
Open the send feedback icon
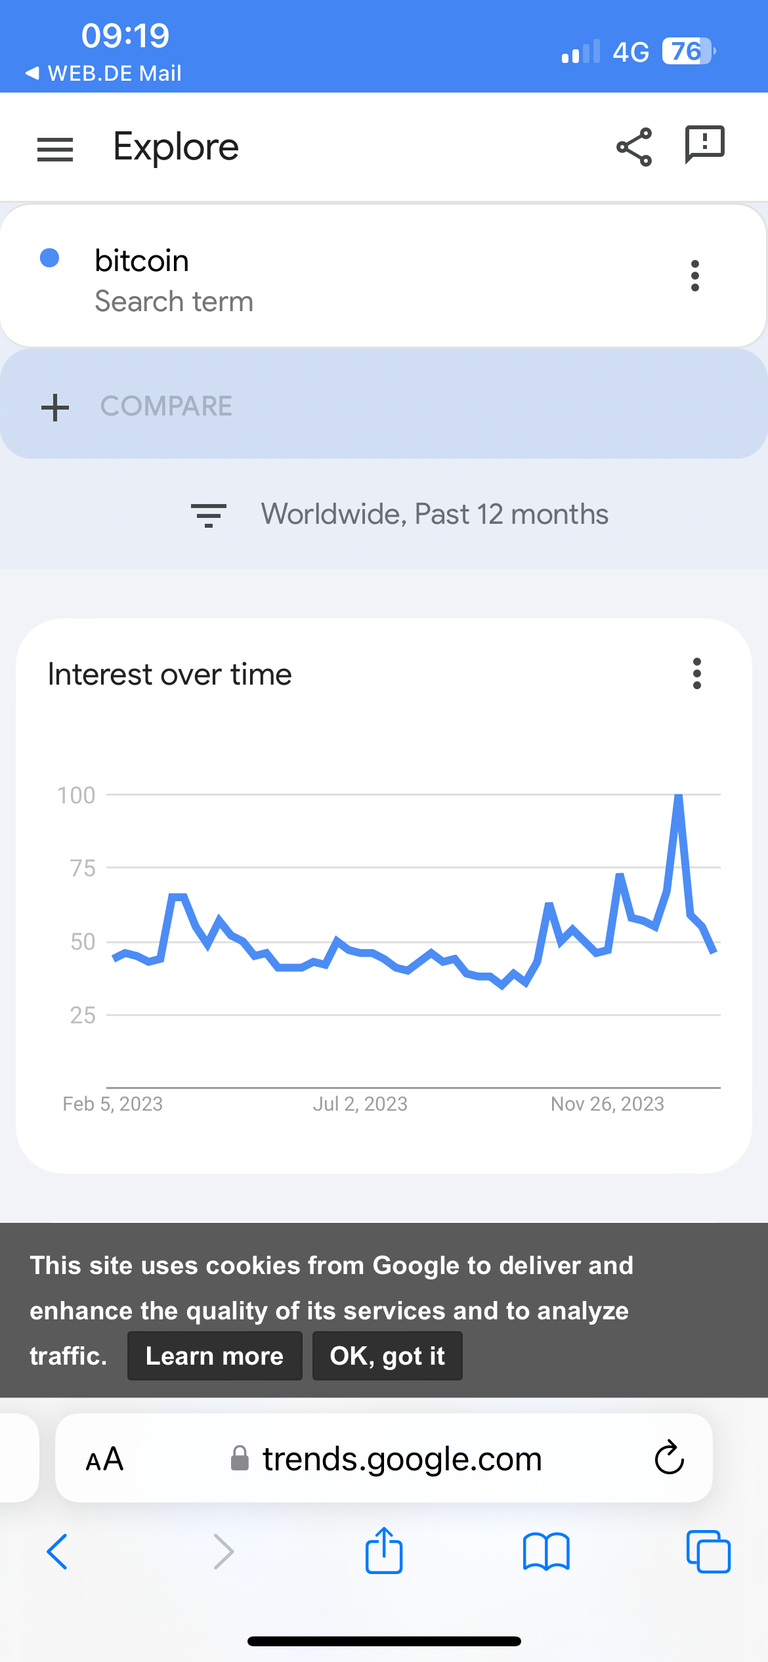pyautogui.click(x=704, y=145)
